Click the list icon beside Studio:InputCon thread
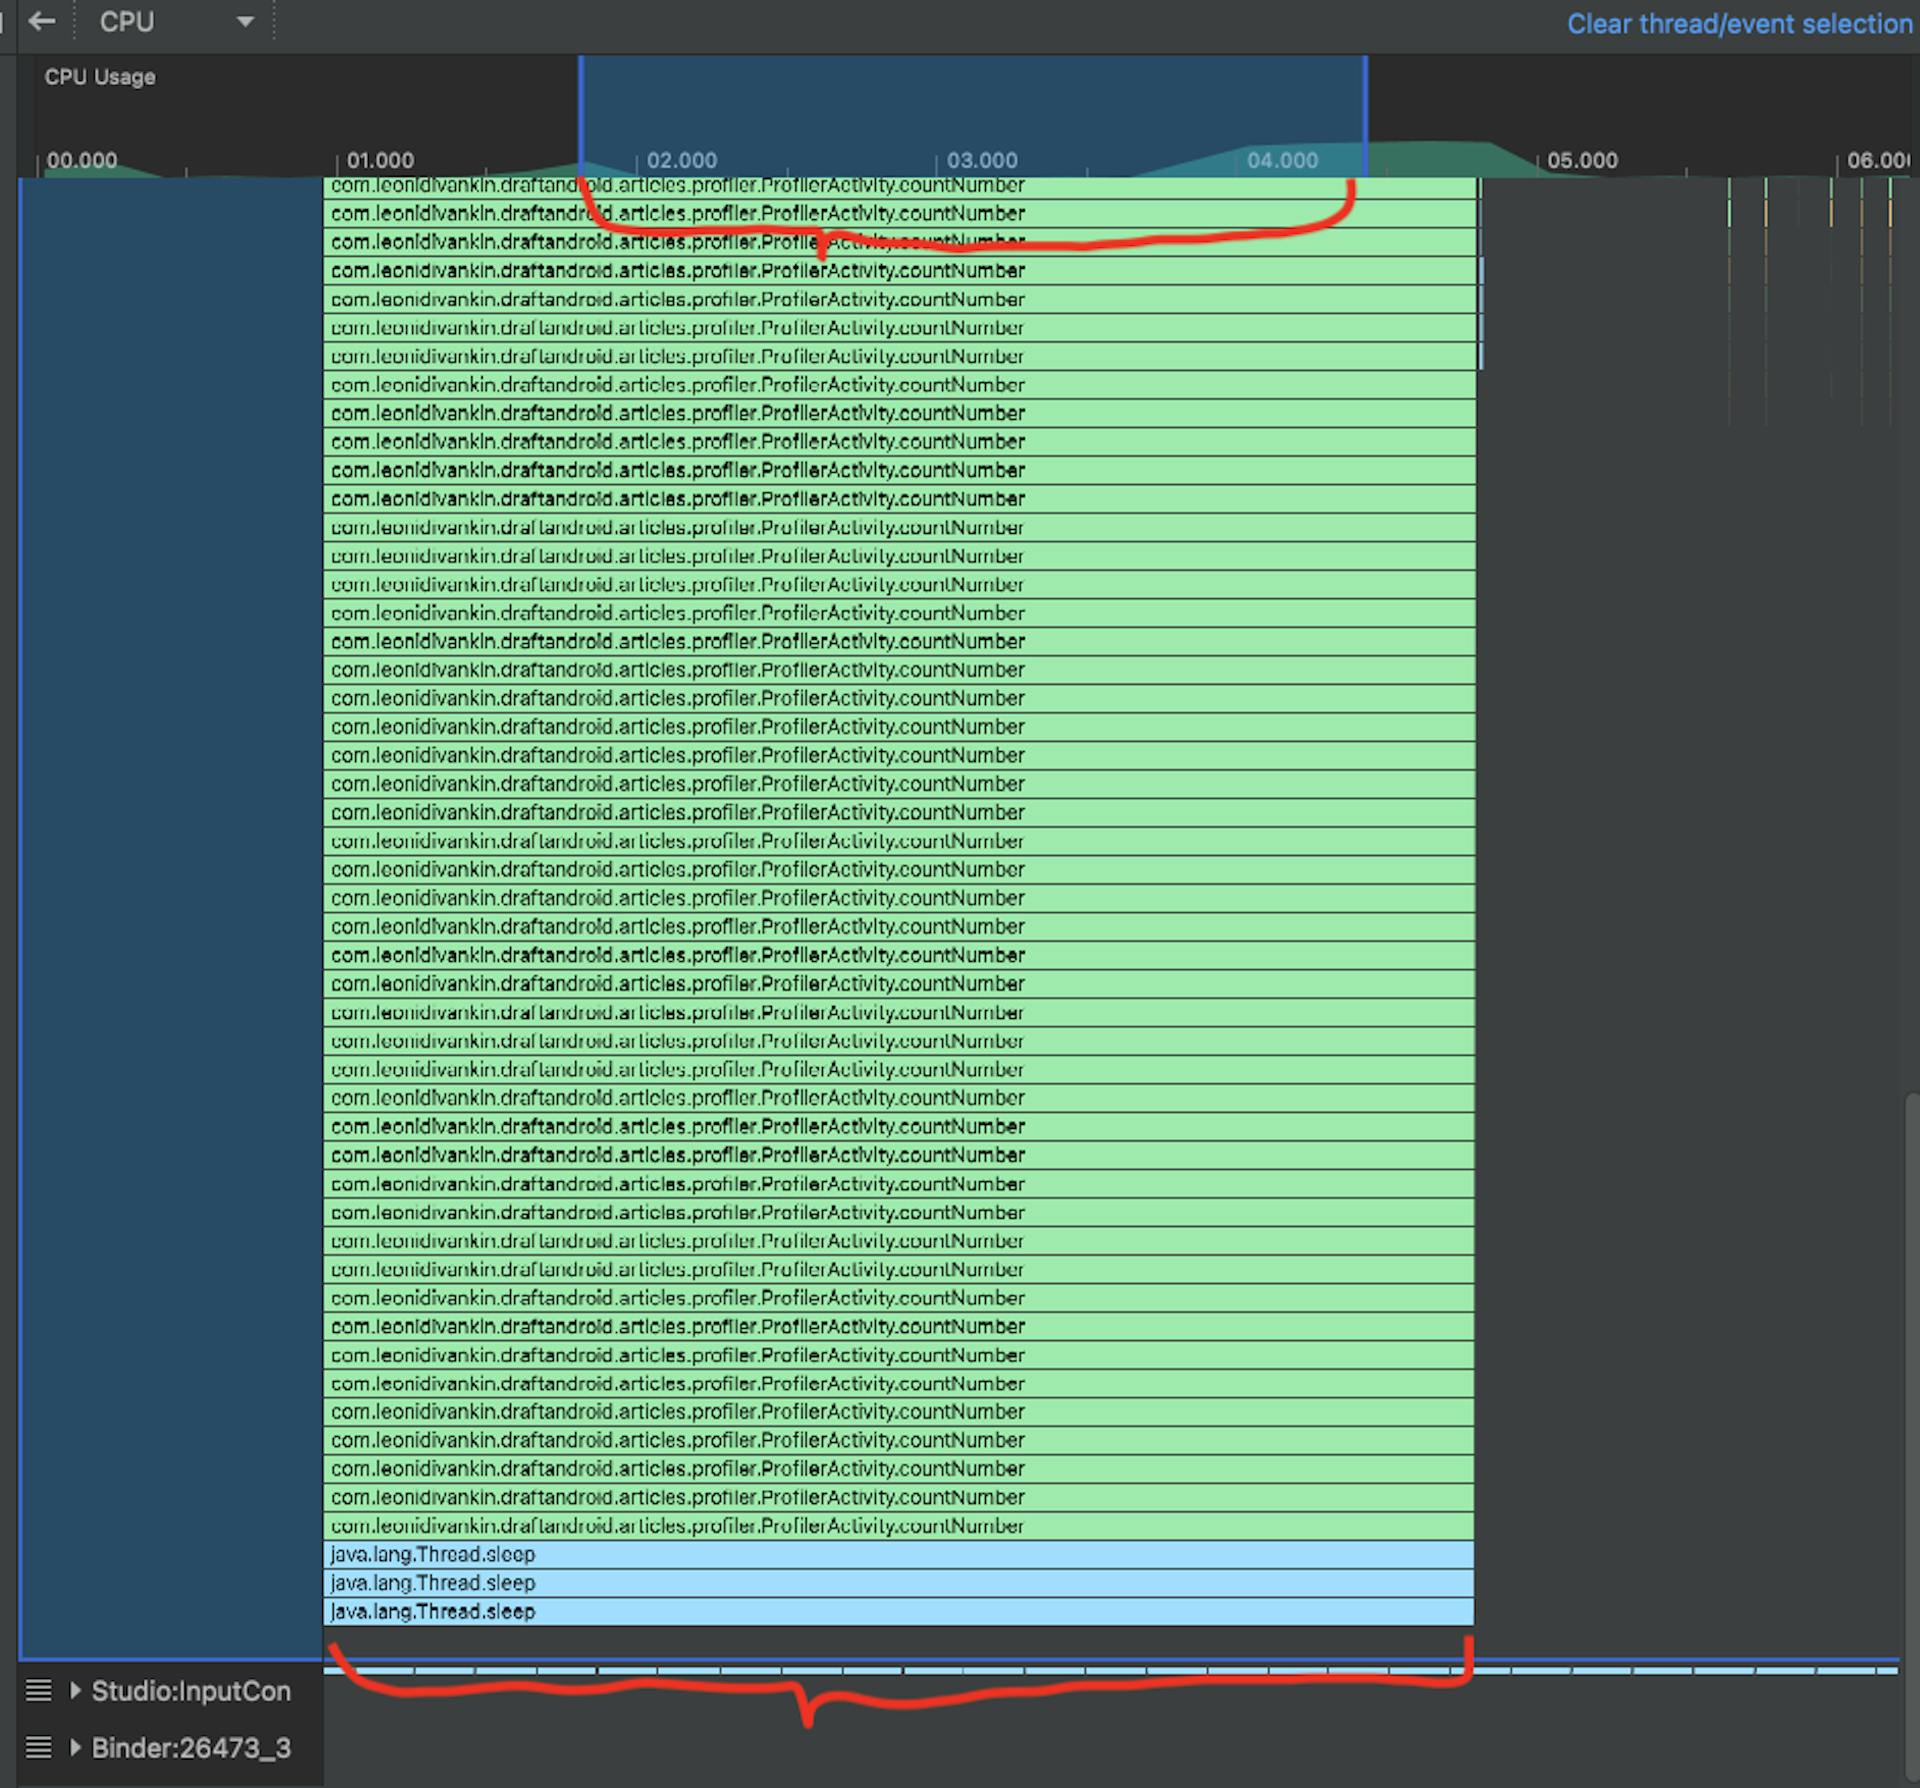The image size is (1920, 1788). click(x=40, y=1690)
